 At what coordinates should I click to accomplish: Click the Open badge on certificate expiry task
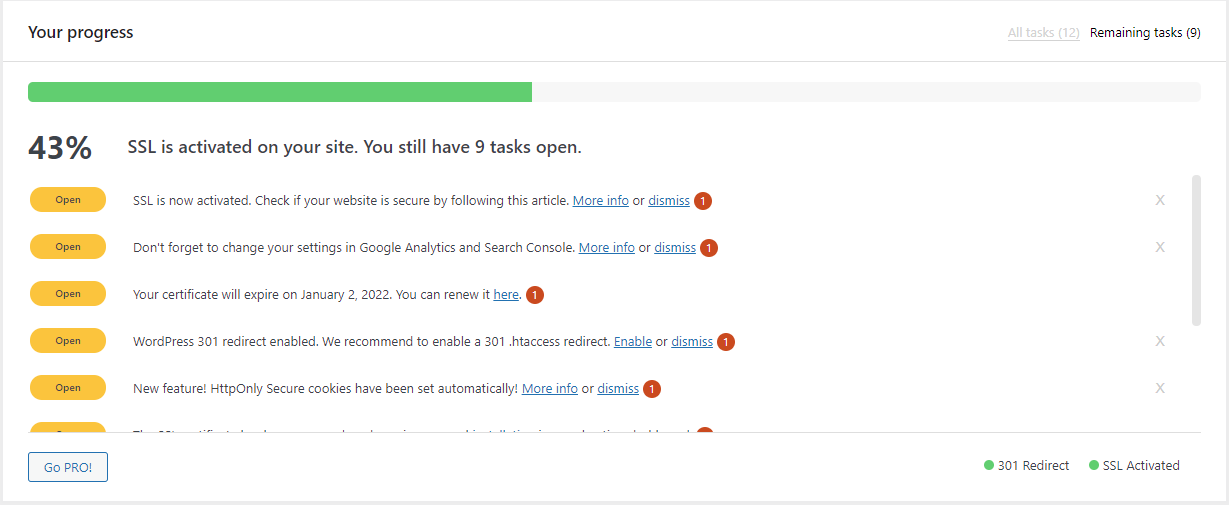(68, 294)
